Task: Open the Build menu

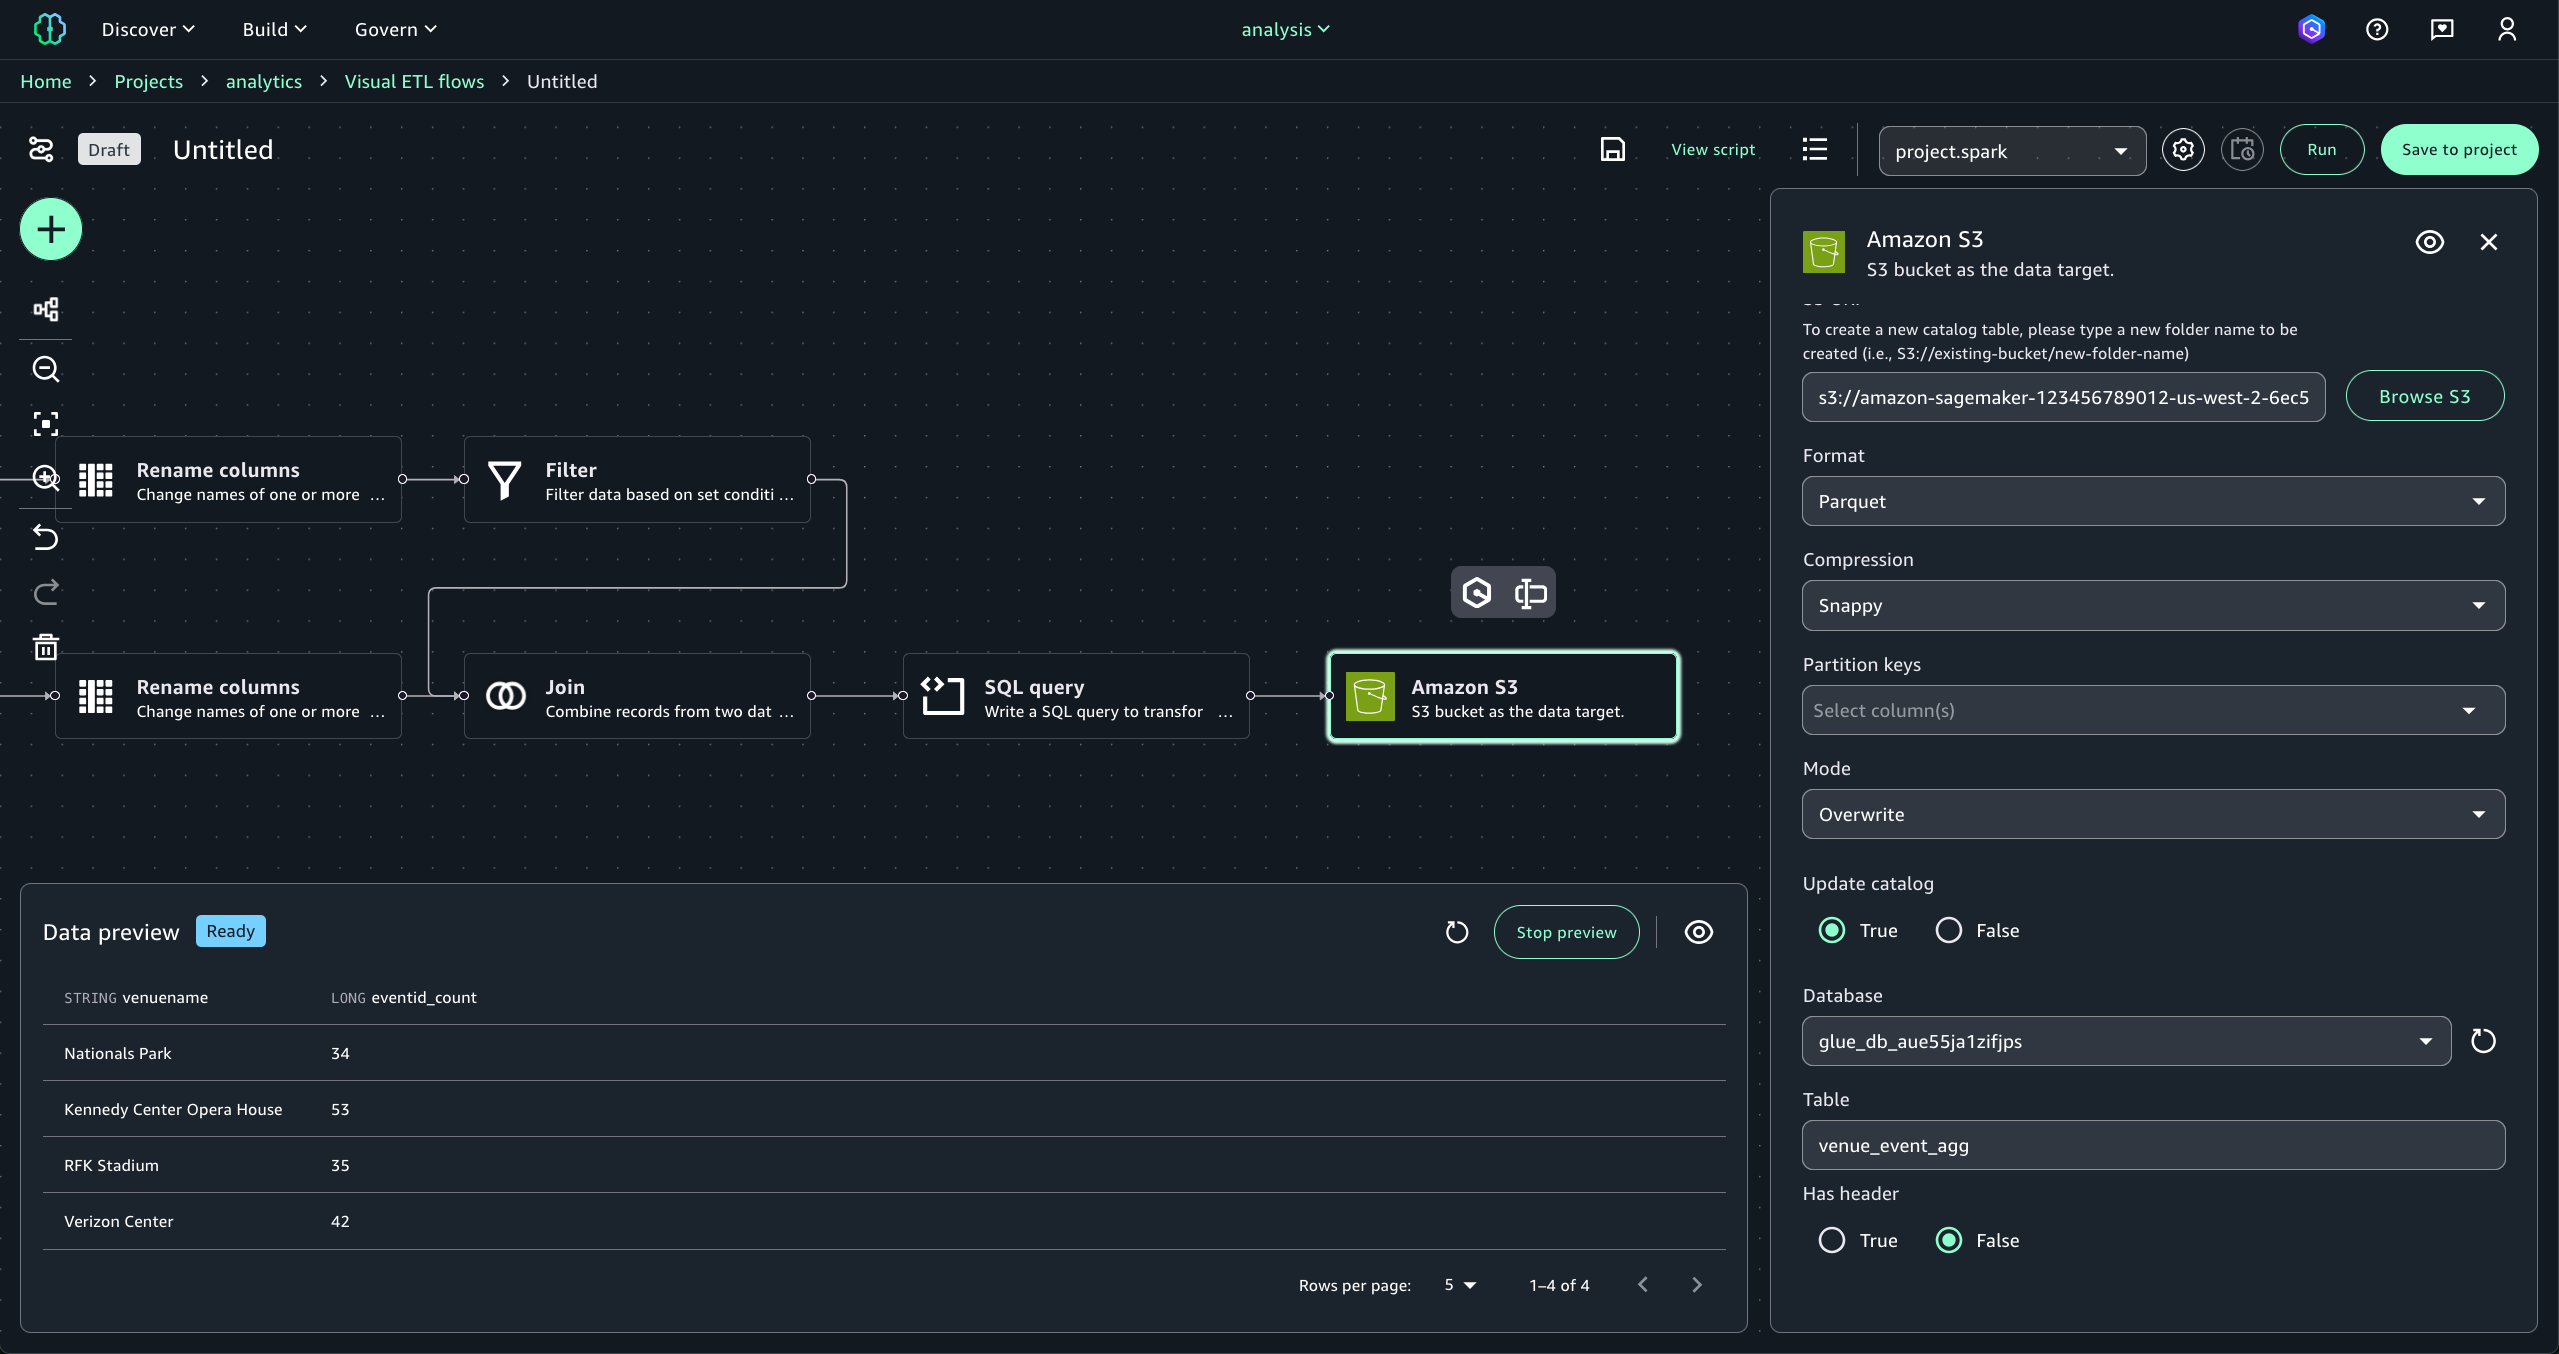Action: pyautogui.click(x=274, y=30)
